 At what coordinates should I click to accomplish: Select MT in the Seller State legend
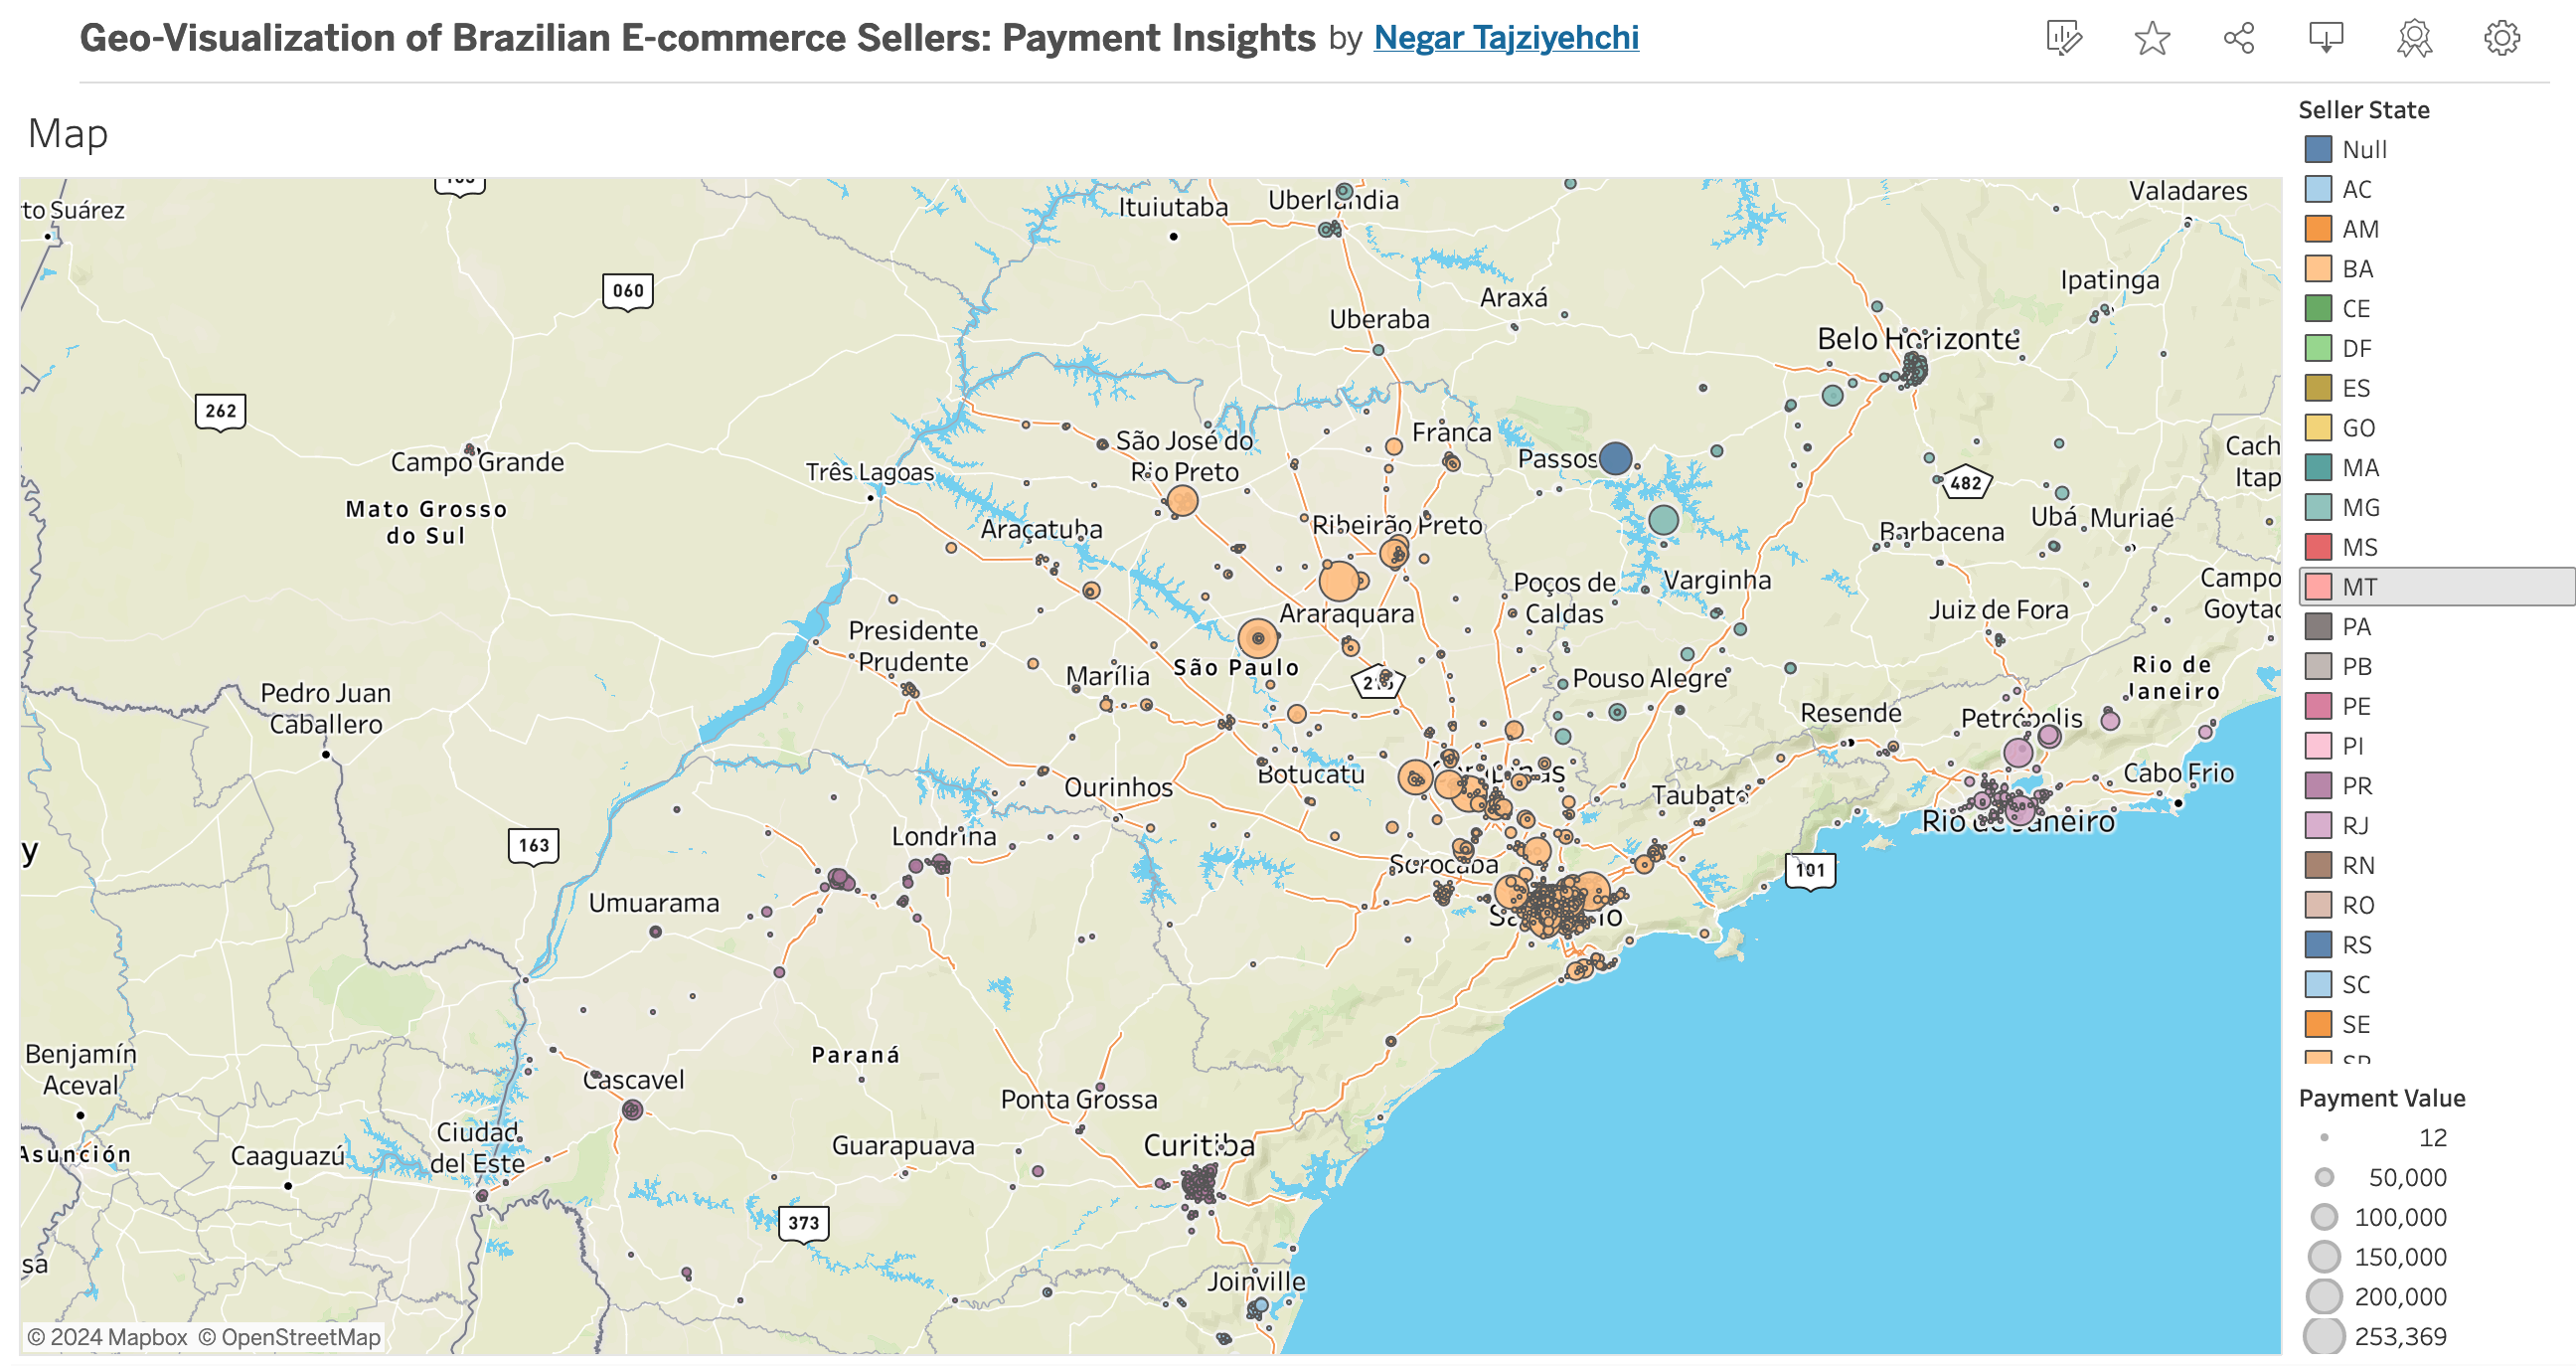pyautogui.click(x=2358, y=587)
